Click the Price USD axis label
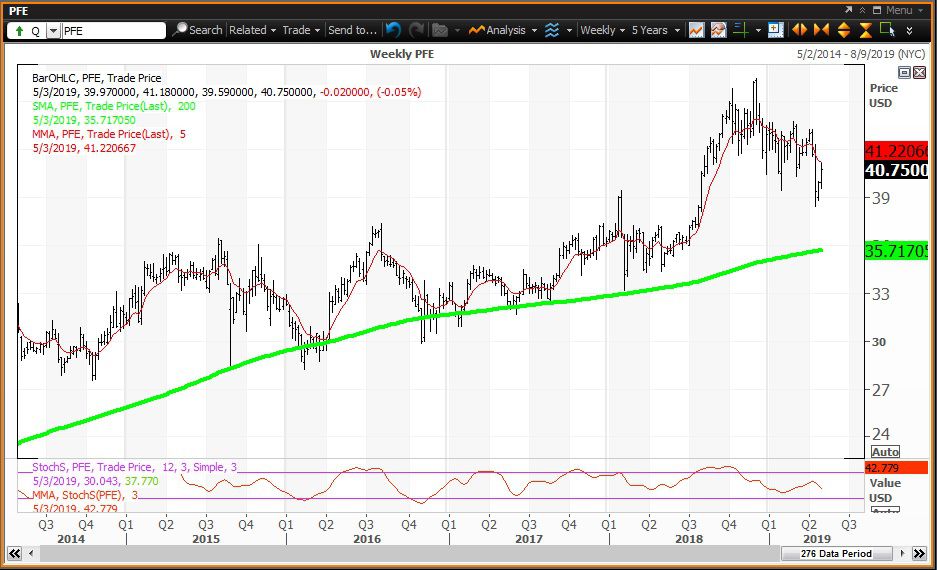Image resolution: width=937 pixels, height=570 pixels. tap(883, 95)
